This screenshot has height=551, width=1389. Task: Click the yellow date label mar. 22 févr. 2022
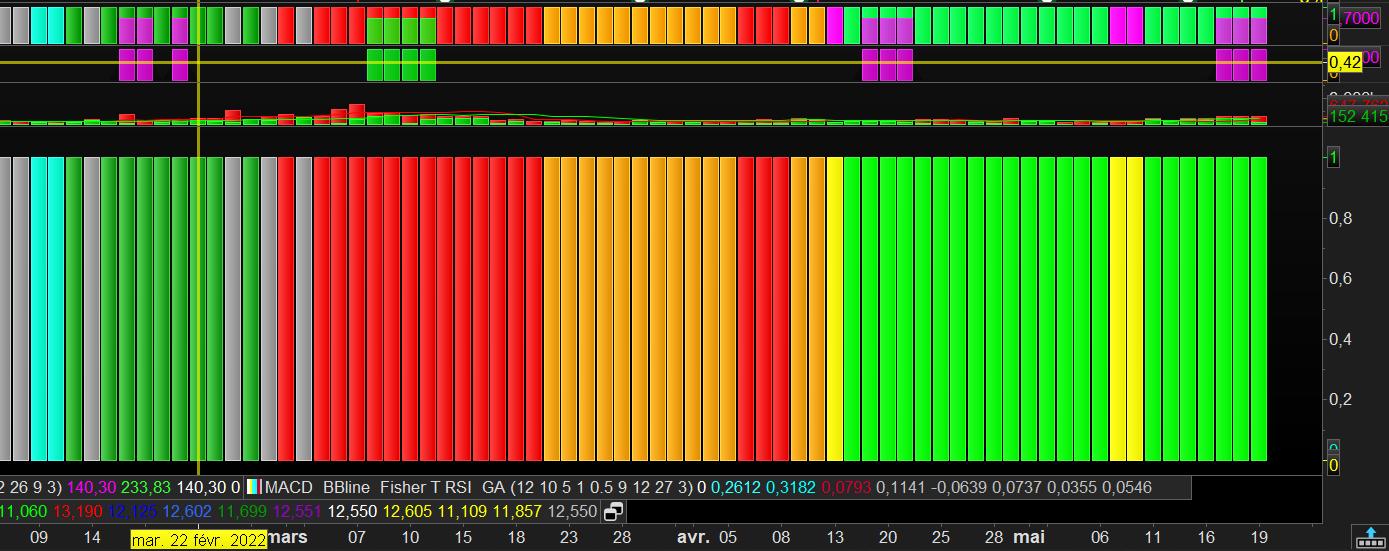point(199,540)
